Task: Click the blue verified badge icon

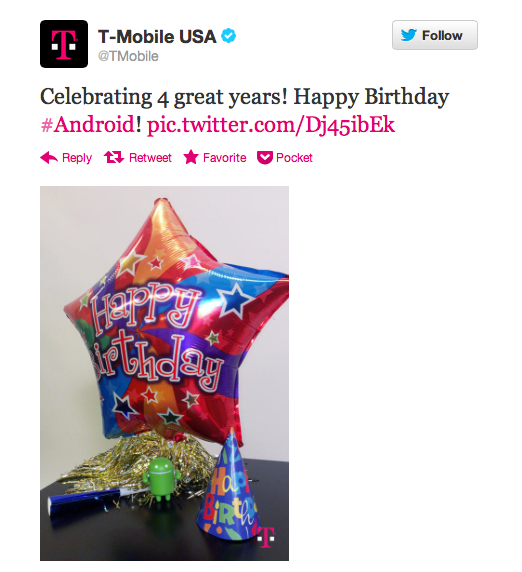Action: tap(229, 36)
